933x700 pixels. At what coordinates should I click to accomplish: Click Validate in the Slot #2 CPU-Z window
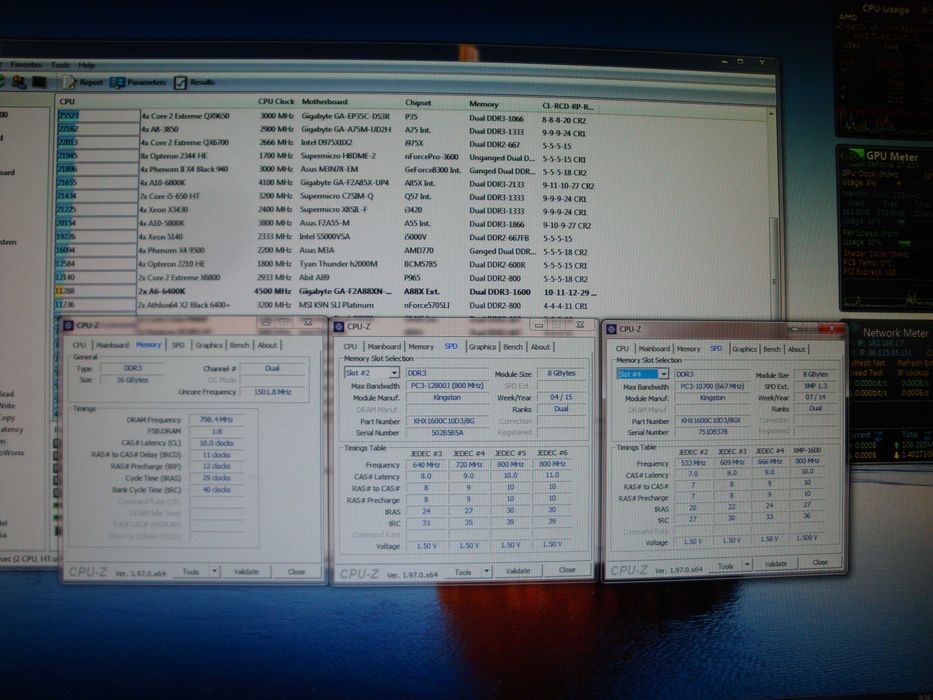tap(518, 571)
